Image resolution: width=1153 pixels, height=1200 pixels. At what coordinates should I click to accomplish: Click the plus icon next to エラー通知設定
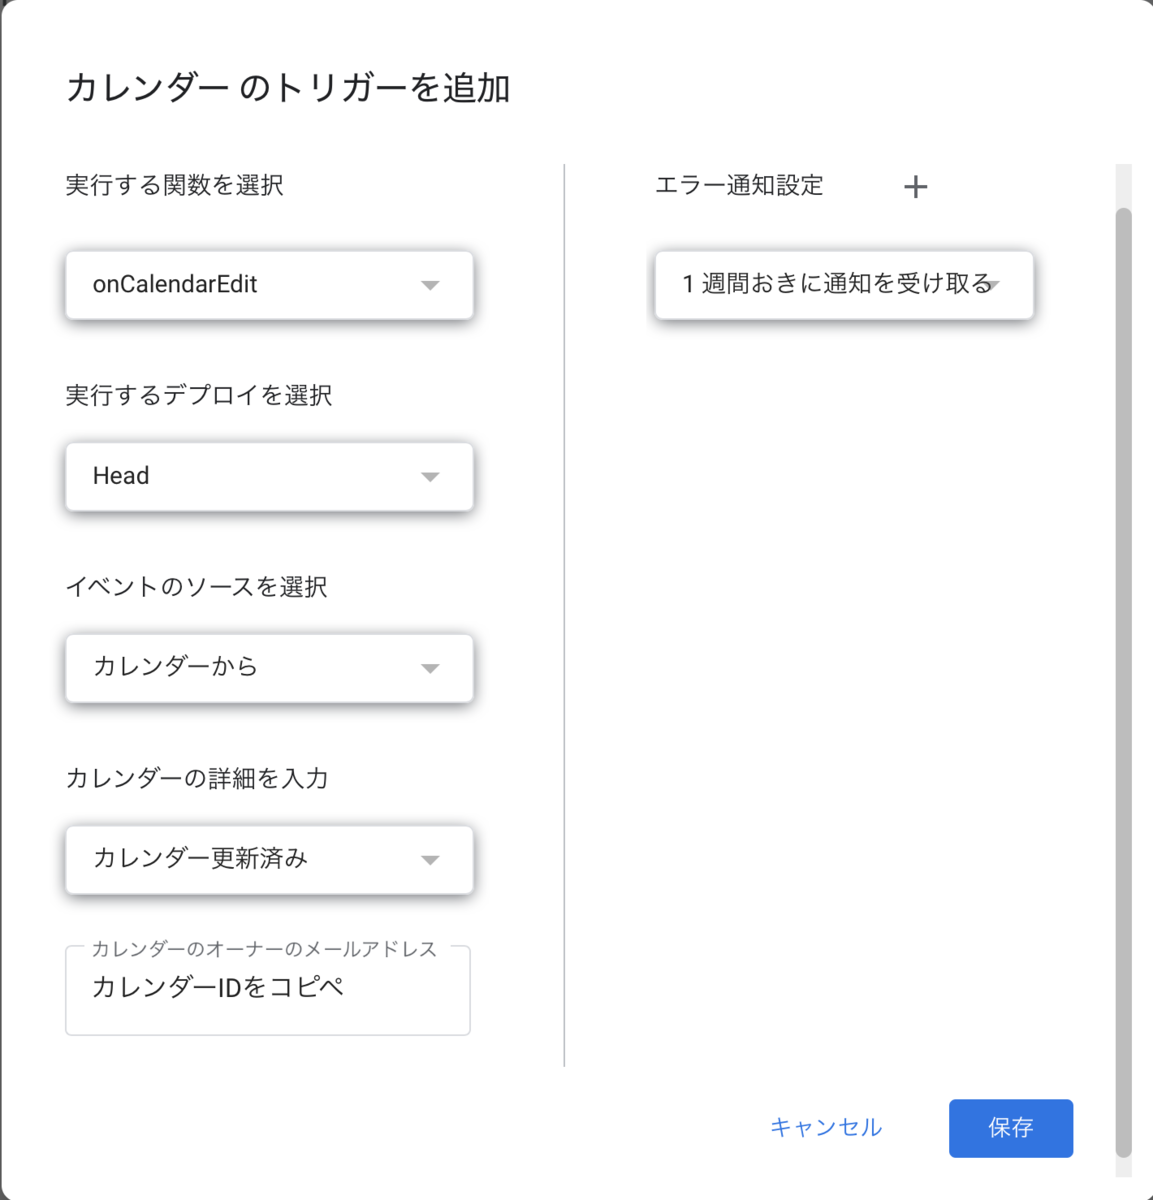tap(915, 186)
